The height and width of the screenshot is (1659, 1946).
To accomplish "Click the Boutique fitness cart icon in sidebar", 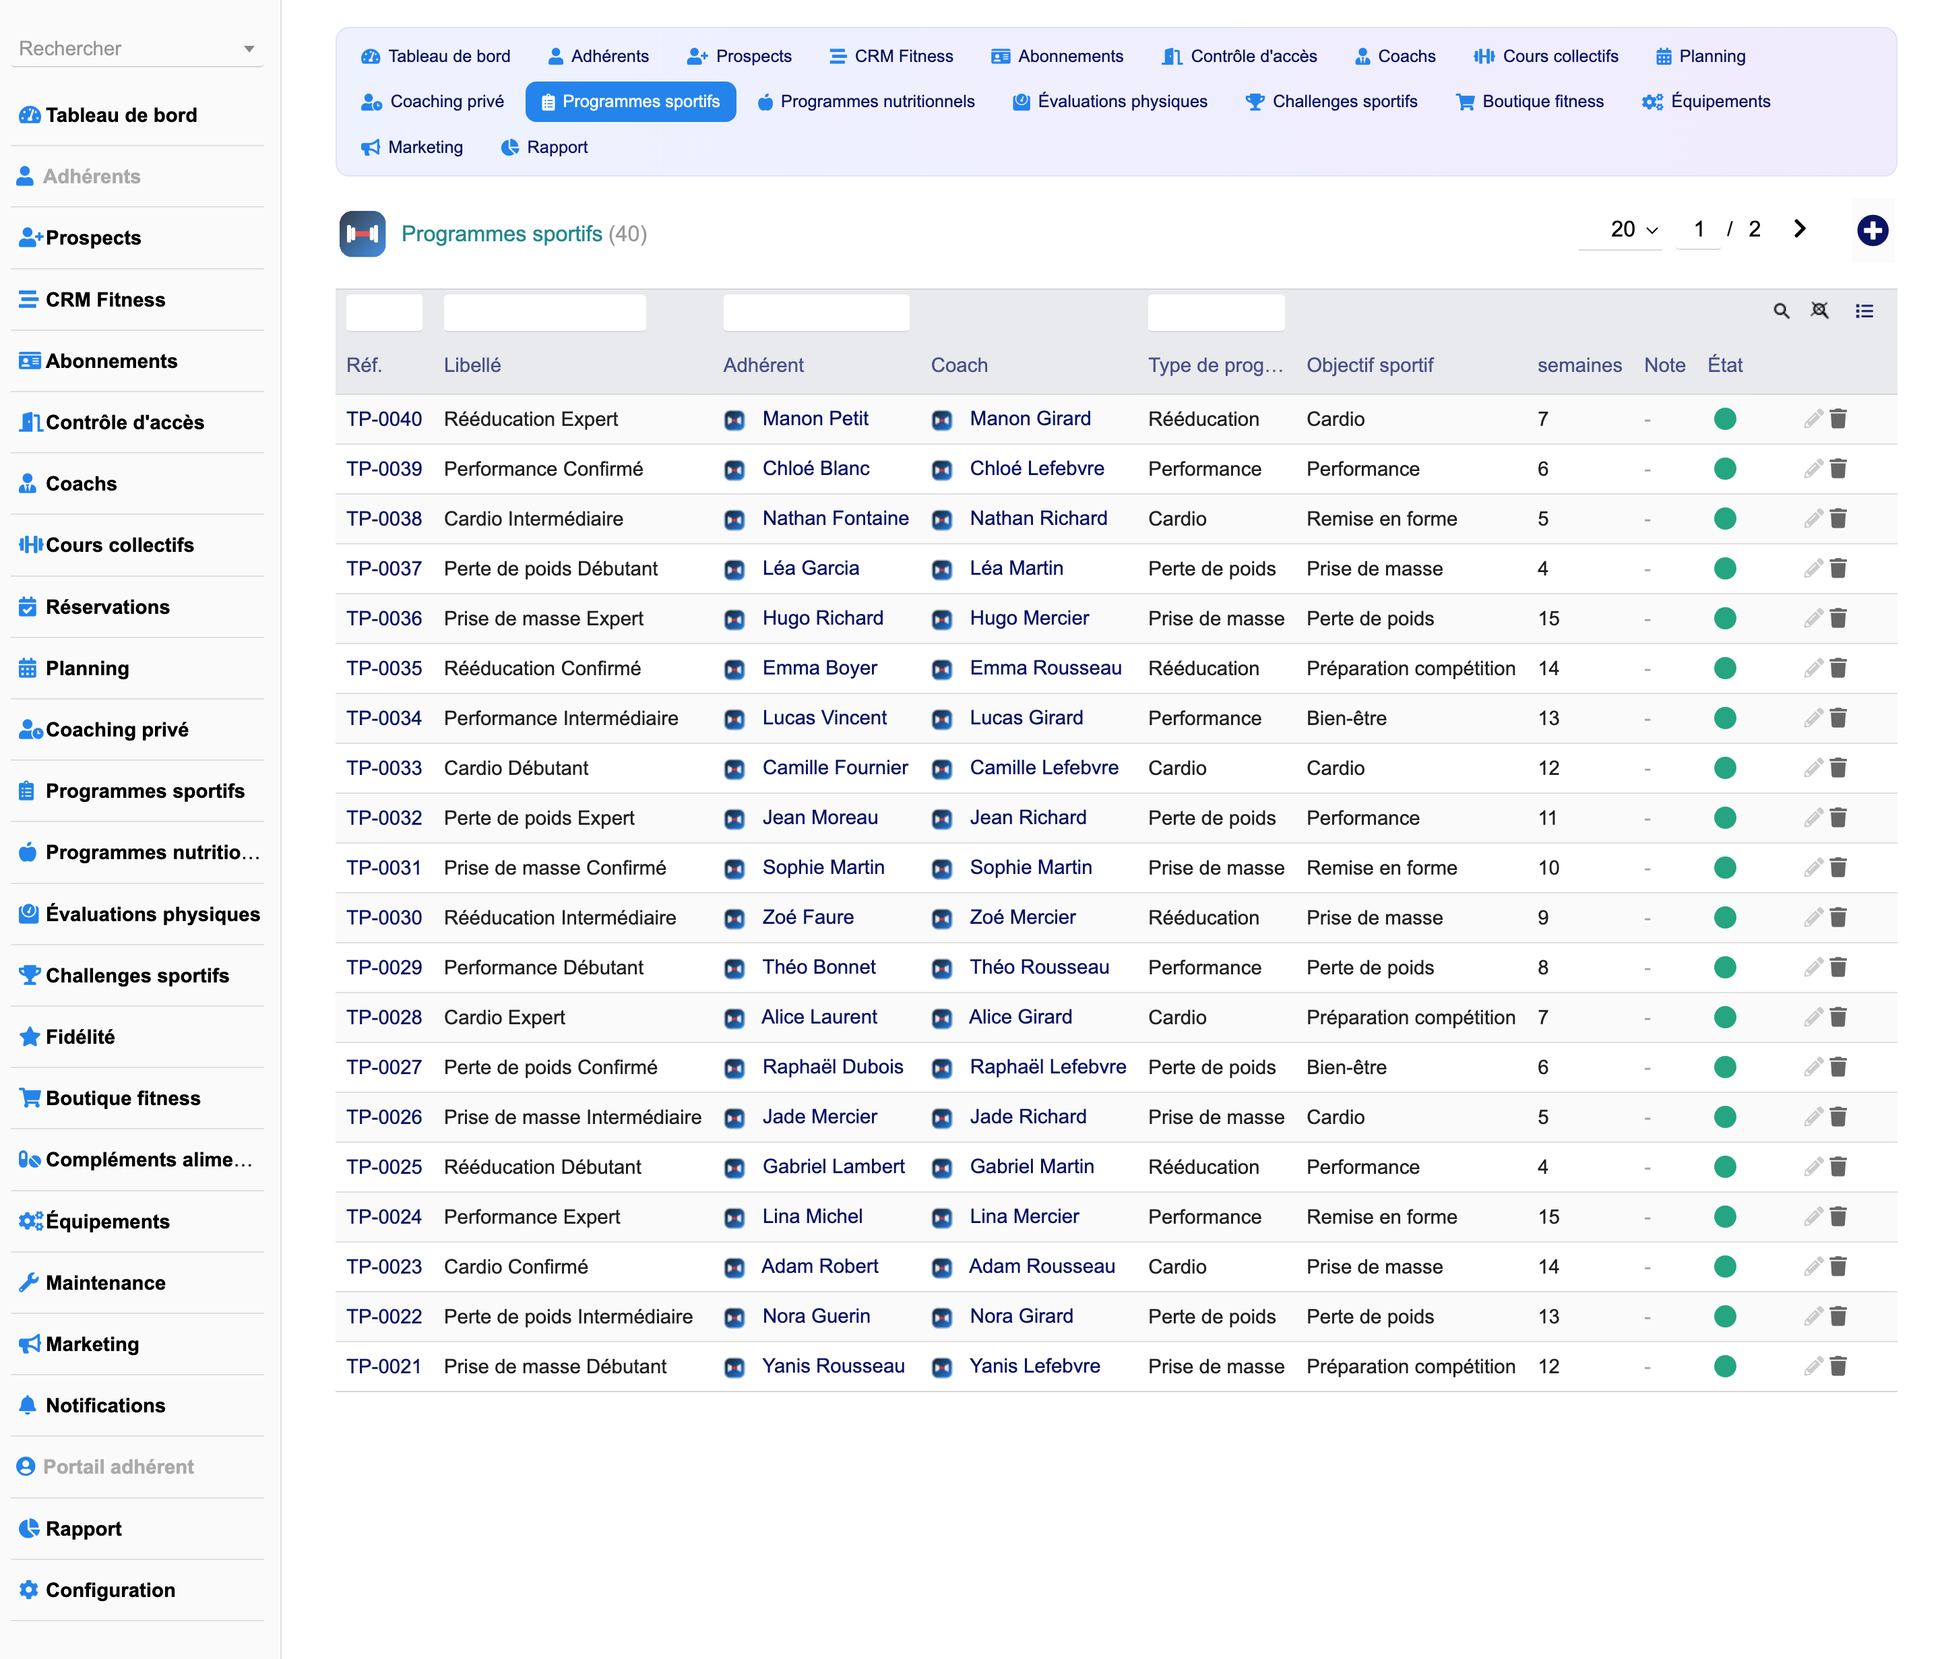I will [29, 1098].
